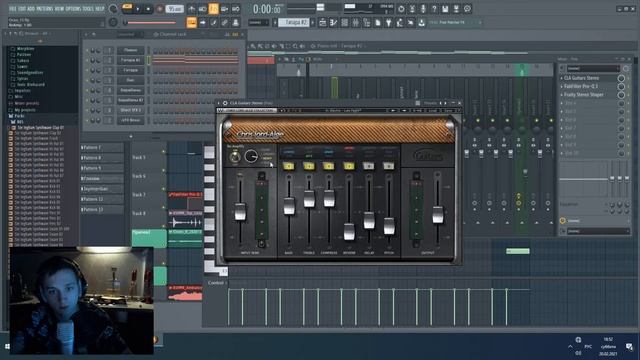
Task: Open the Control lane dropdown in piano roll
Action: (x=216, y=282)
